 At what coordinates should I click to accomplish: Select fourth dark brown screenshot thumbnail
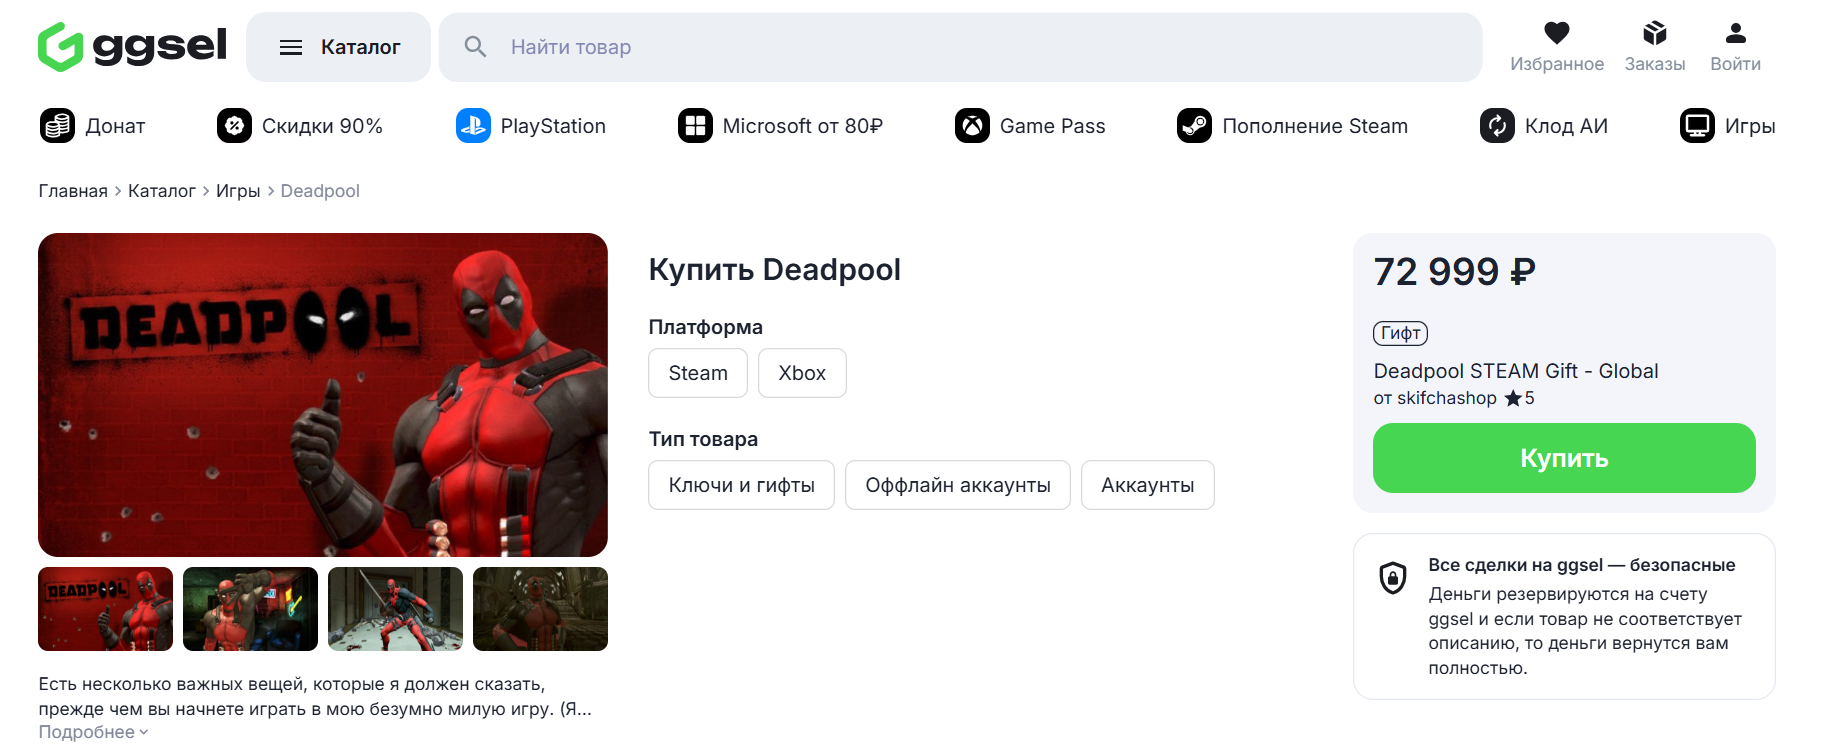pyautogui.click(x=540, y=609)
